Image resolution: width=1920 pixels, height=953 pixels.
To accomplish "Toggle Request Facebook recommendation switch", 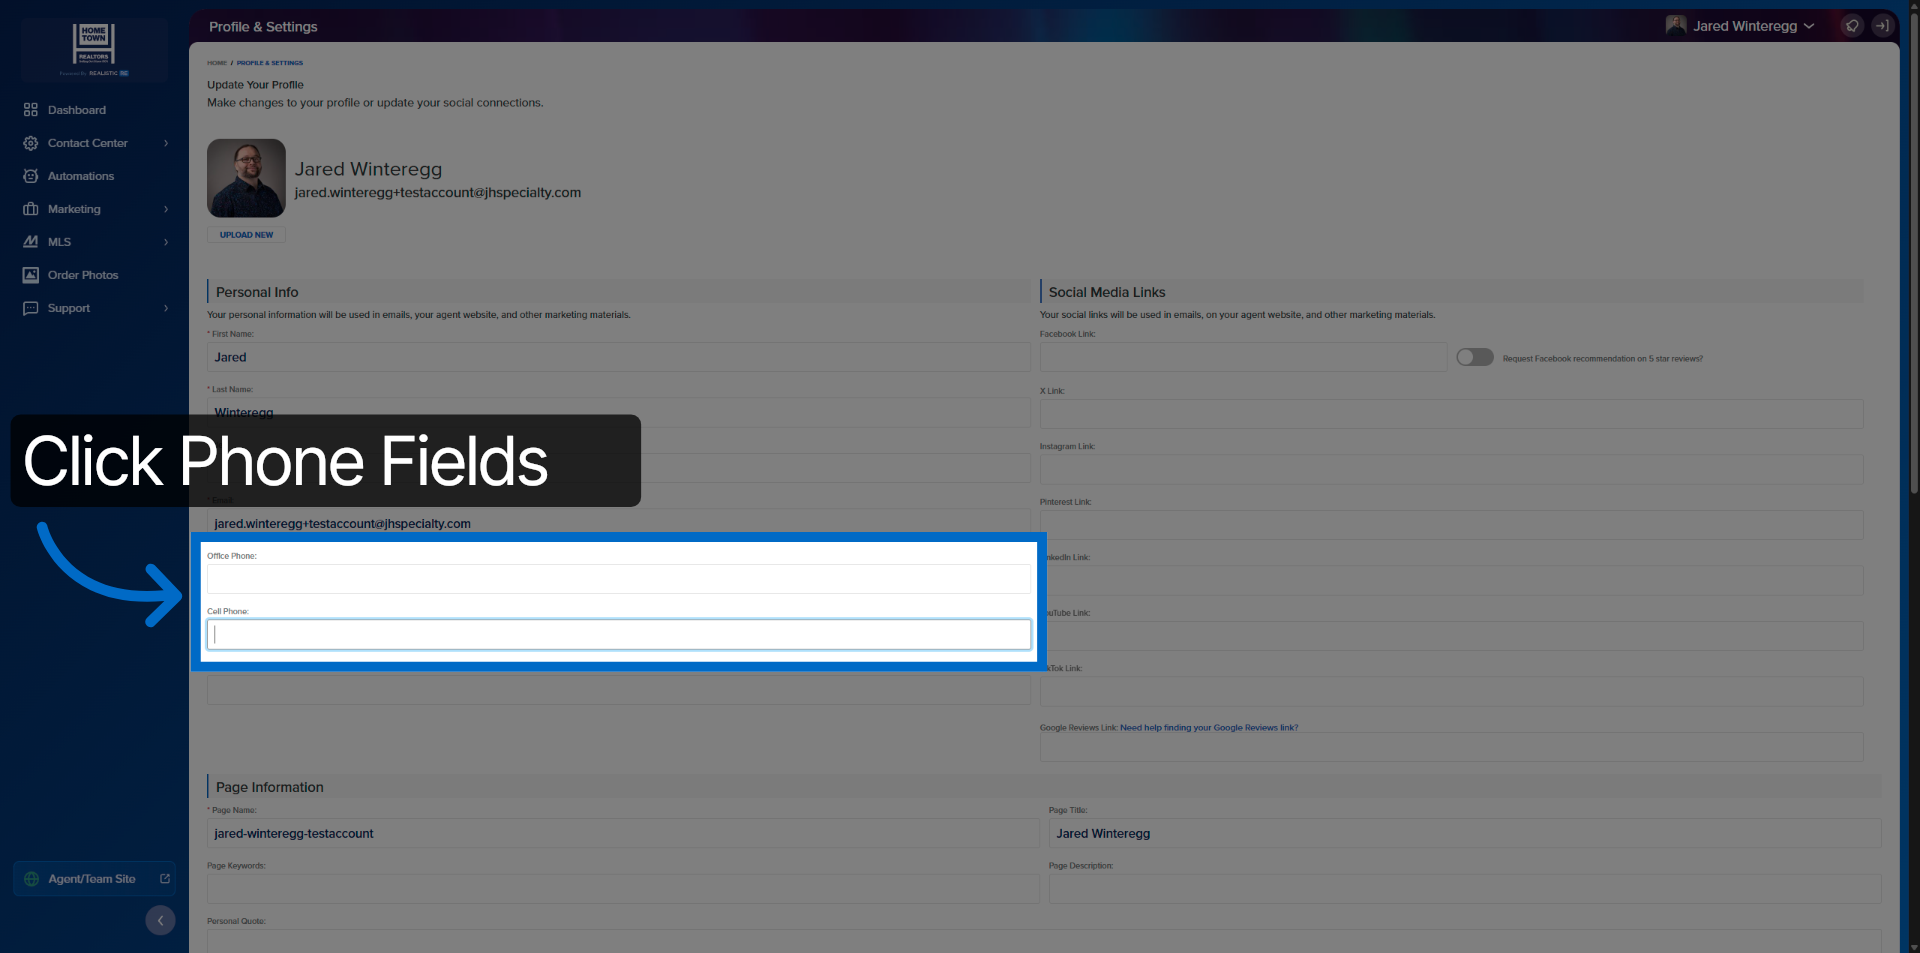I will [x=1475, y=358].
